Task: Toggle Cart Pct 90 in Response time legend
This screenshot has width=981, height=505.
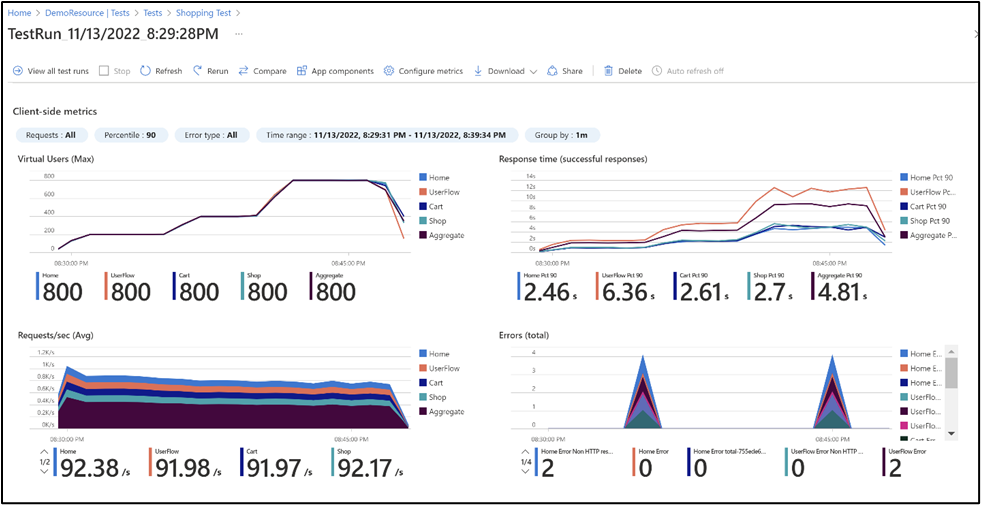Action: (923, 207)
